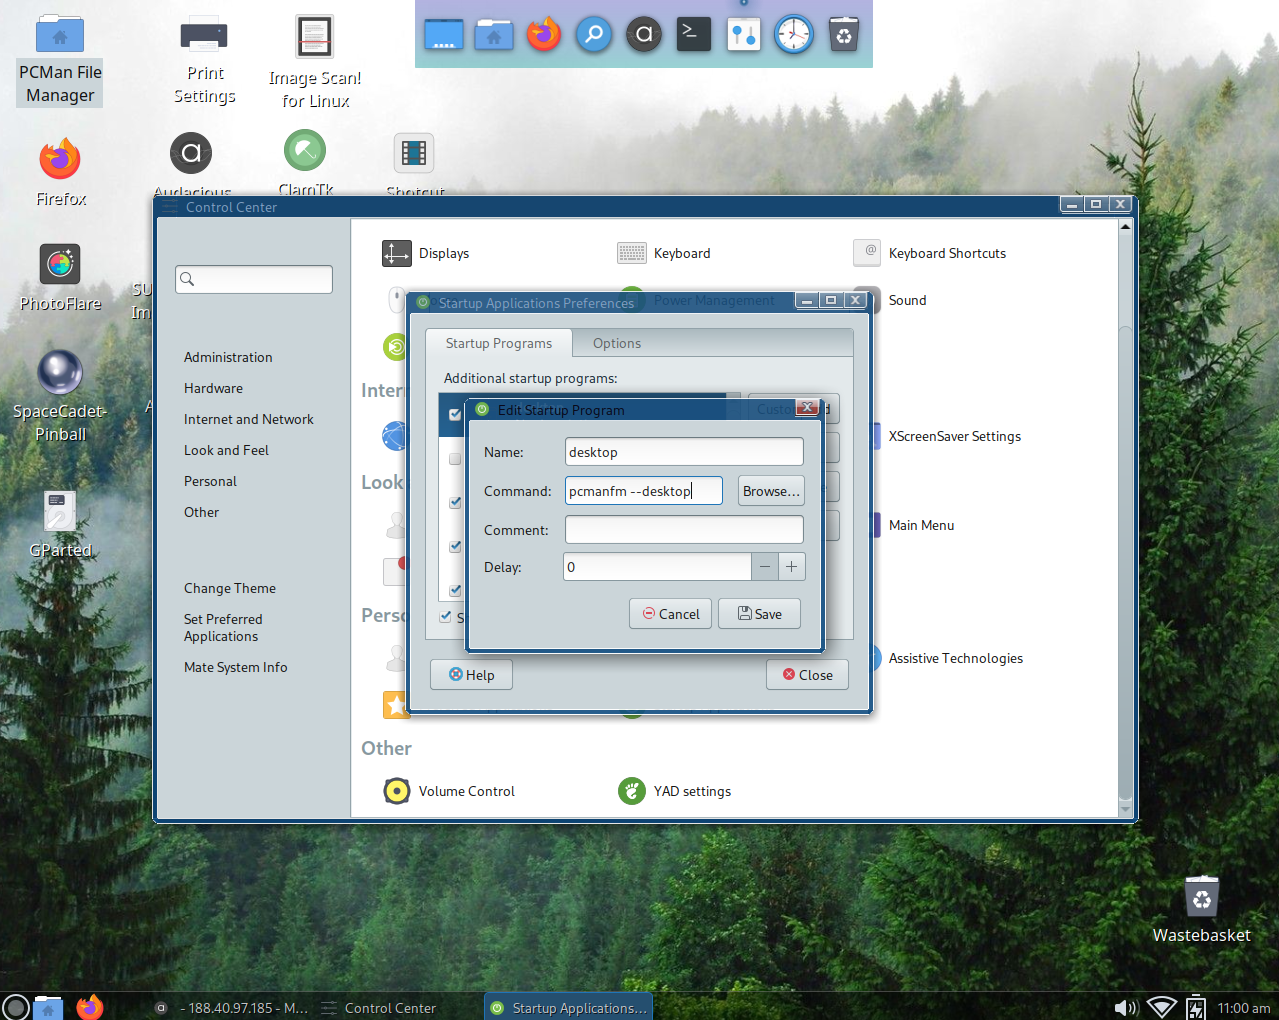The height and width of the screenshot is (1020, 1279).
Task: Save the edited startup program
Action: coord(759,614)
